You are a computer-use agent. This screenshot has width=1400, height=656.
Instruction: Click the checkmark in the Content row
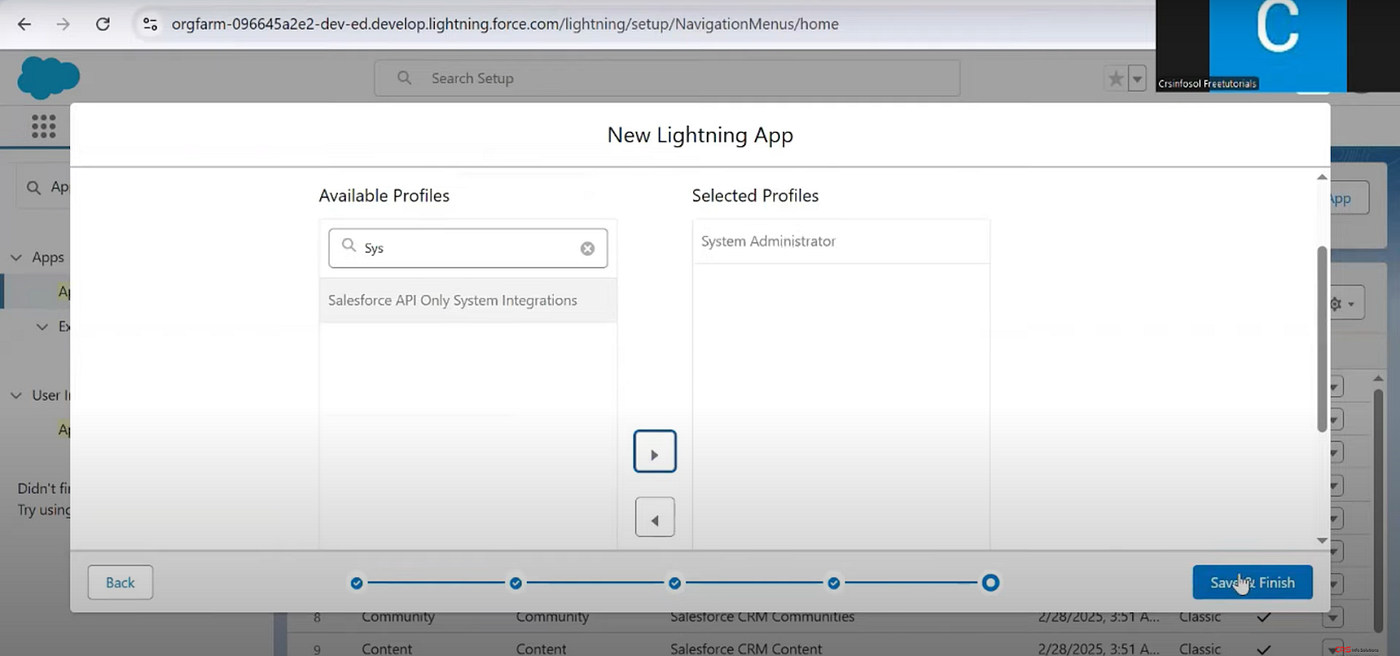click(1264, 648)
